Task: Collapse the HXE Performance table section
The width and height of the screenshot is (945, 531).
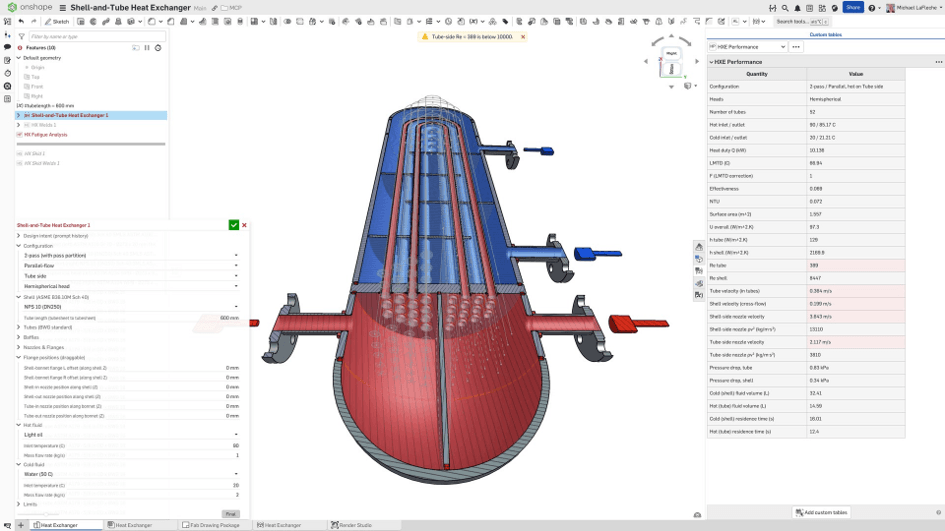Action: (x=712, y=62)
